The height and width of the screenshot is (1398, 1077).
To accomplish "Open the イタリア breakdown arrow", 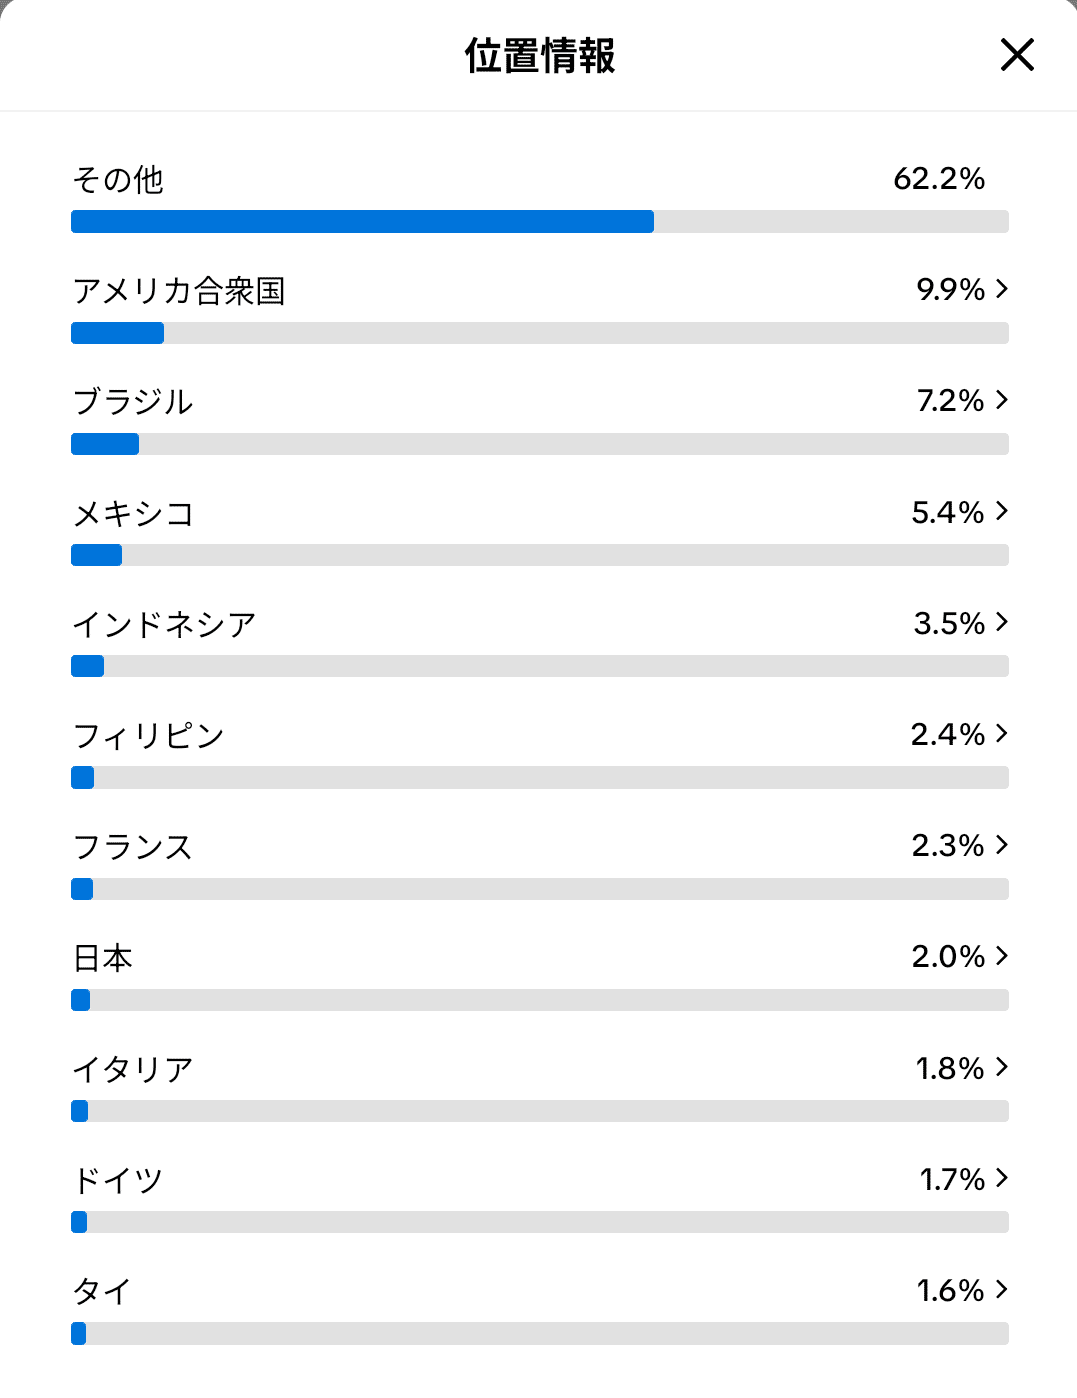I will [x=1002, y=1067].
